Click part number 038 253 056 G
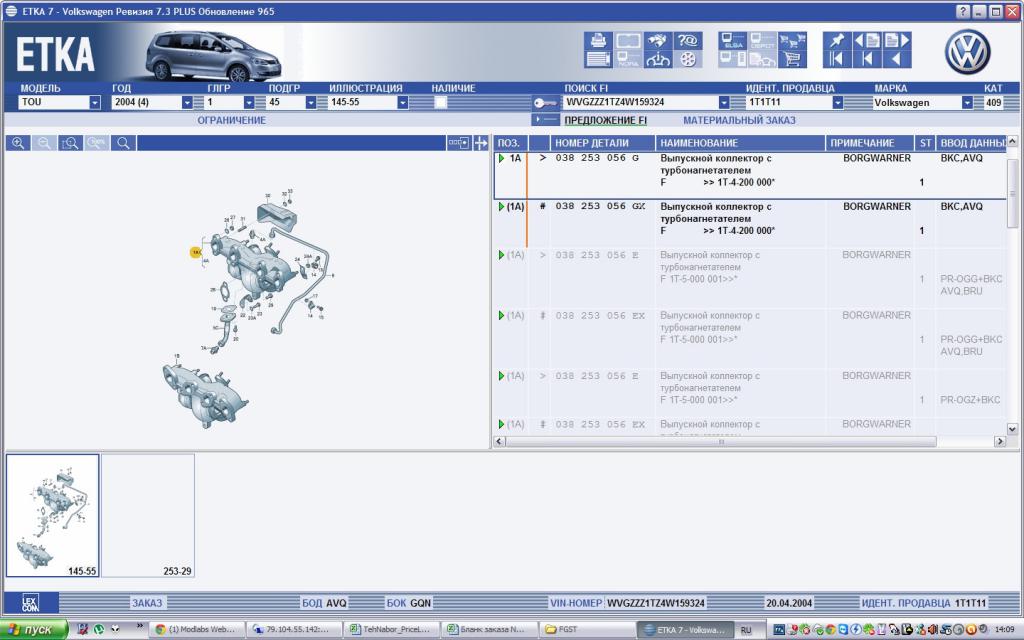Image resolution: width=1024 pixels, height=640 pixels. click(x=598, y=158)
